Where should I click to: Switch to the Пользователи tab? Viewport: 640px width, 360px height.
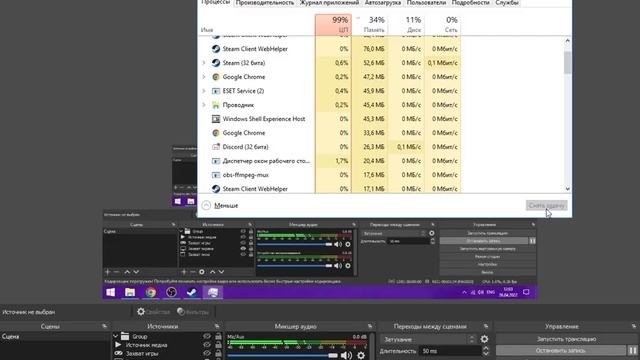coord(426,3)
